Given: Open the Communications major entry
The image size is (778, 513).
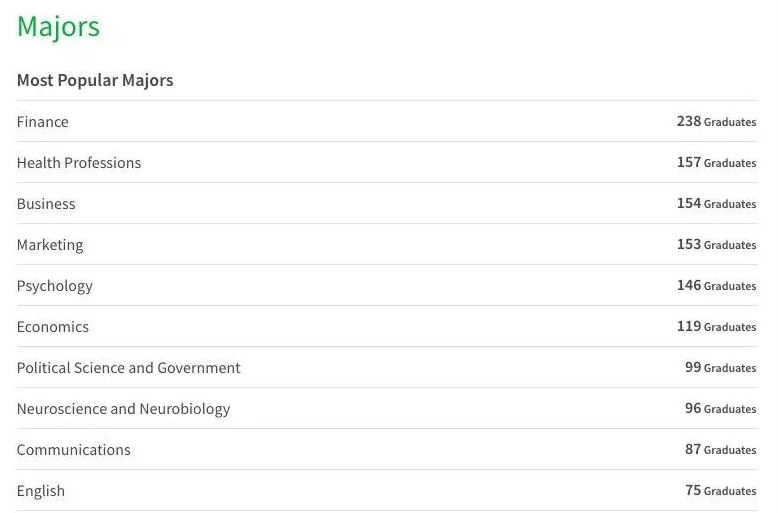Looking at the screenshot, I should (74, 450).
